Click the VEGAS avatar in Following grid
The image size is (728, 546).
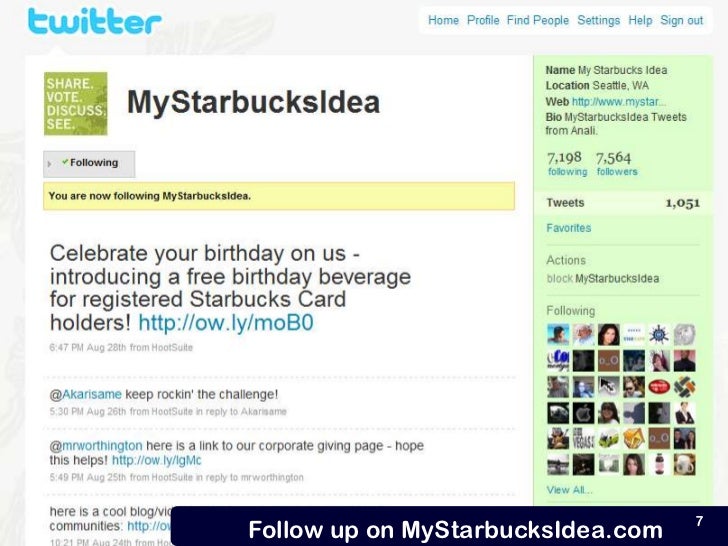pyautogui.click(x=583, y=438)
